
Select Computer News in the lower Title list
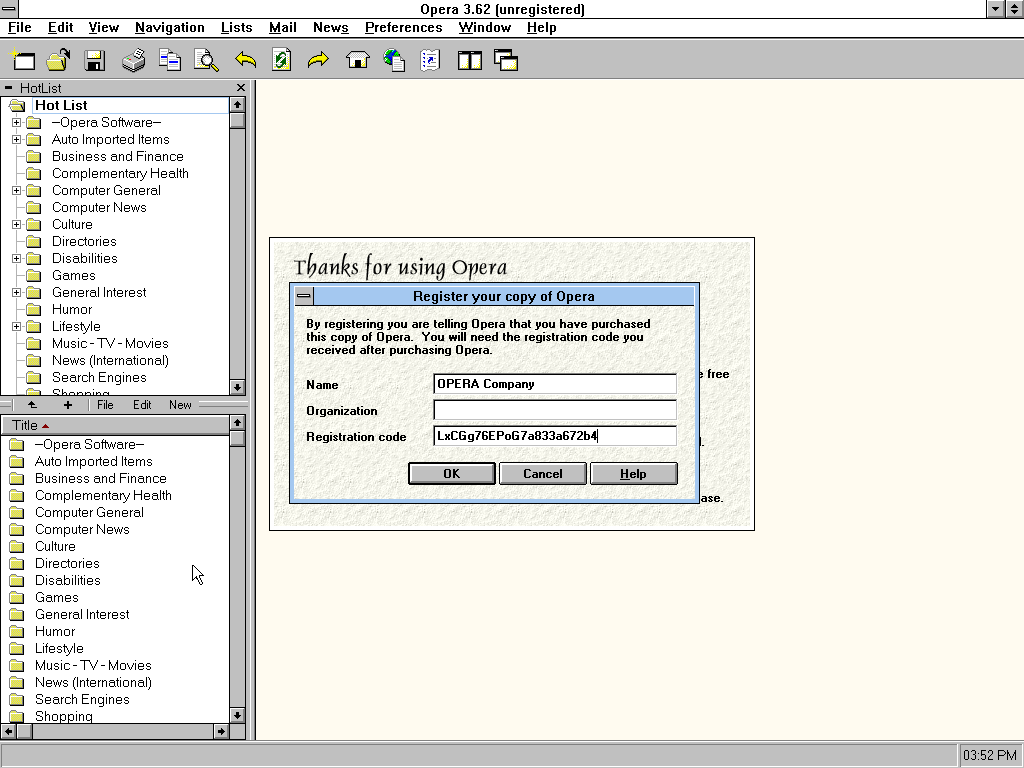tap(82, 530)
